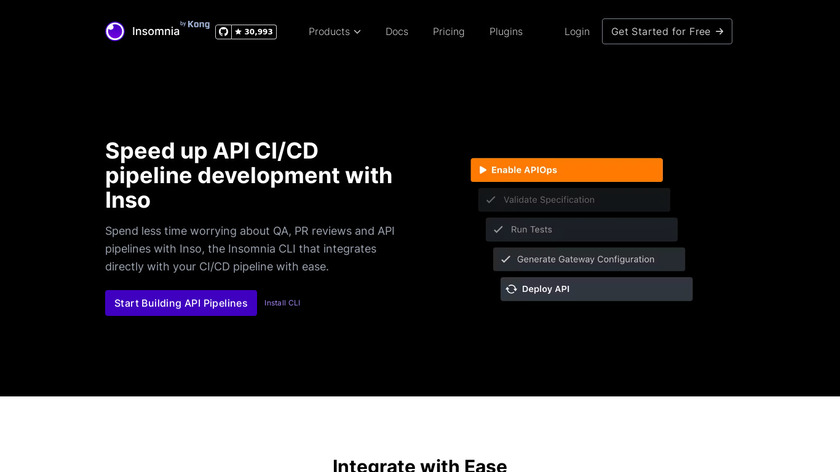Viewport: 840px width, 472px height.
Task: Click the 'by Kong' label
Action: [x=195, y=24]
